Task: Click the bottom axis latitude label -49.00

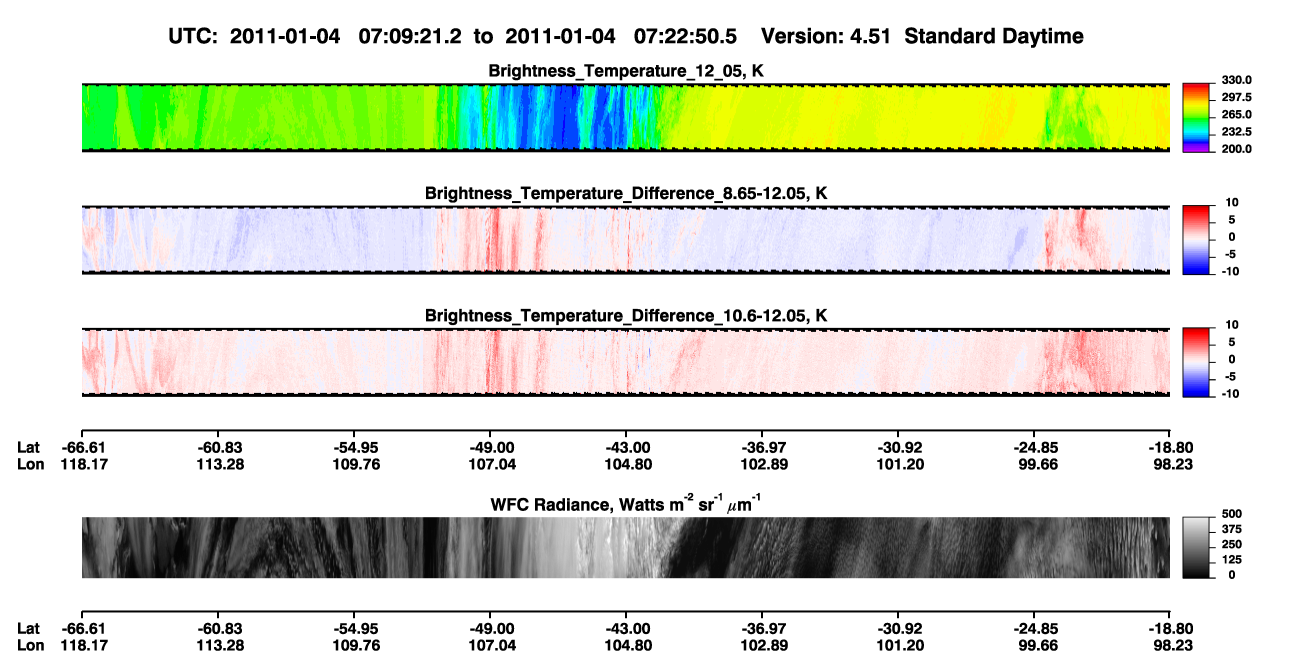Action: (489, 629)
